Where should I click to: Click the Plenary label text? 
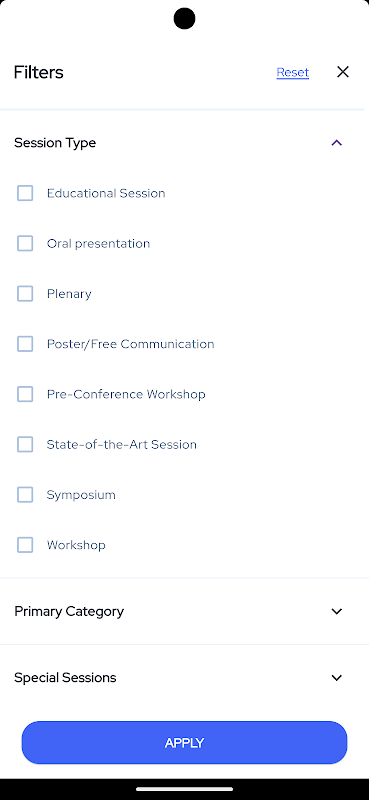(x=69, y=294)
